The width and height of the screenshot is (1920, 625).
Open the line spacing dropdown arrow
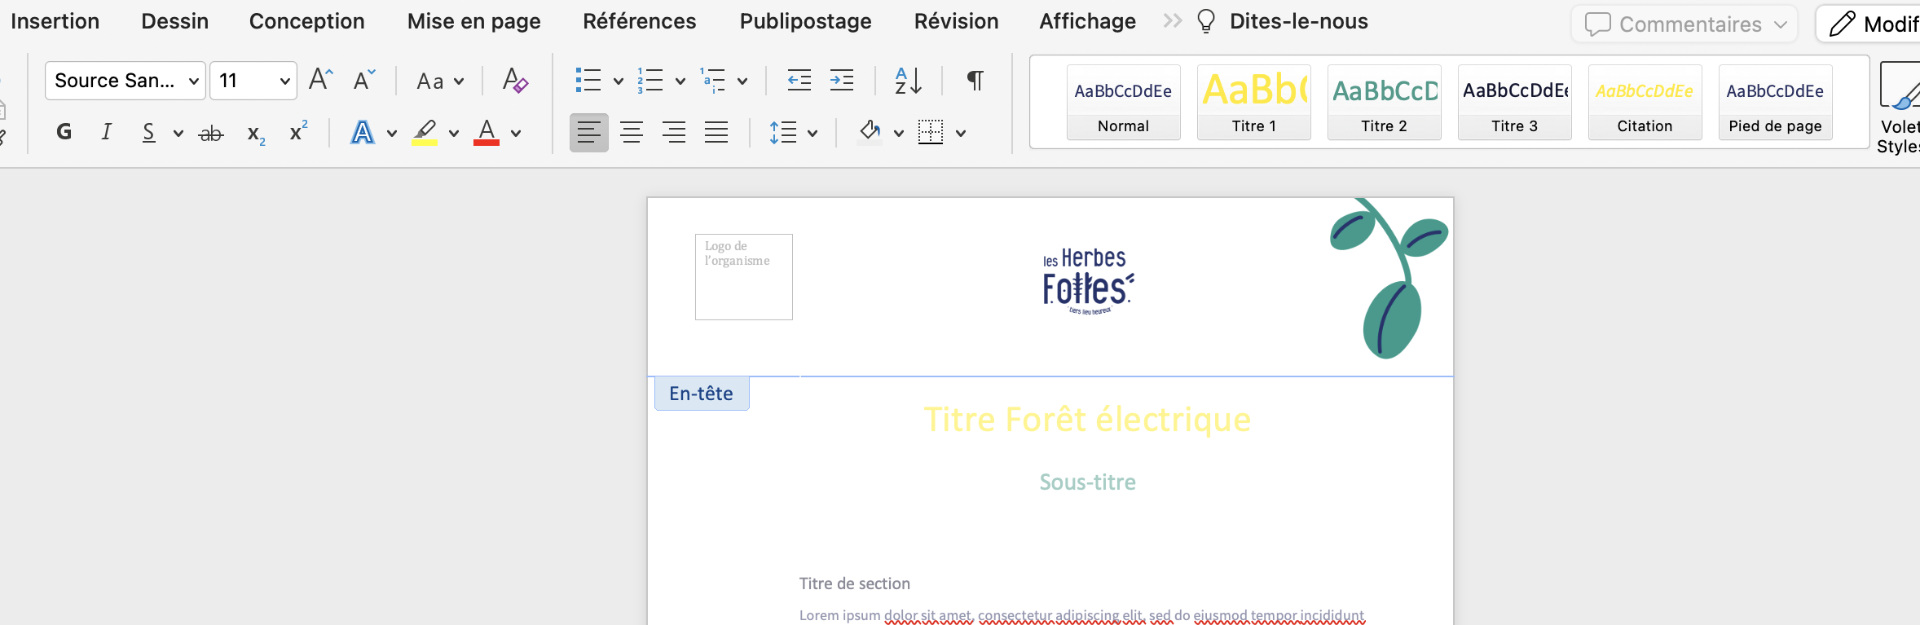coord(812,133)
